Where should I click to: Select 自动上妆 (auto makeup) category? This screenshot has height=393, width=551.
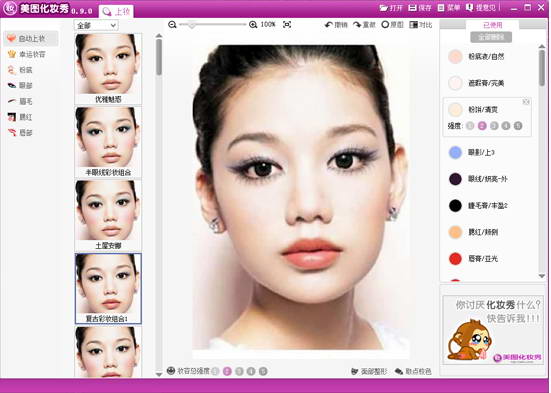(x=31, y=38)
